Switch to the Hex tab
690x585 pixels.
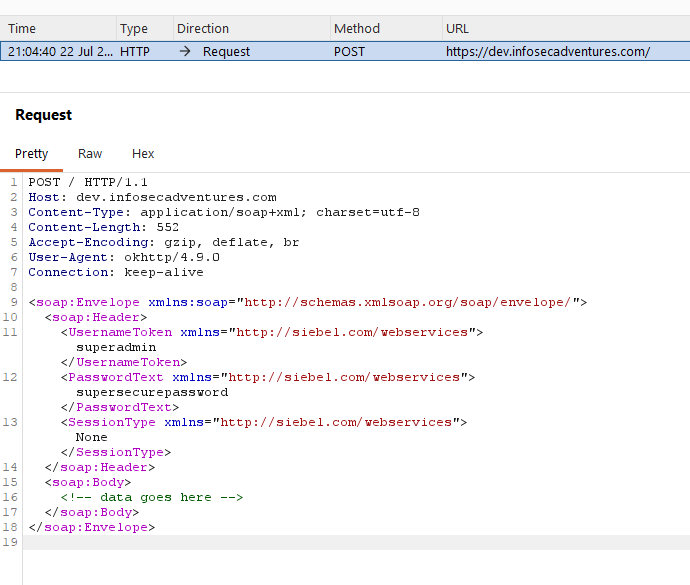143,154
